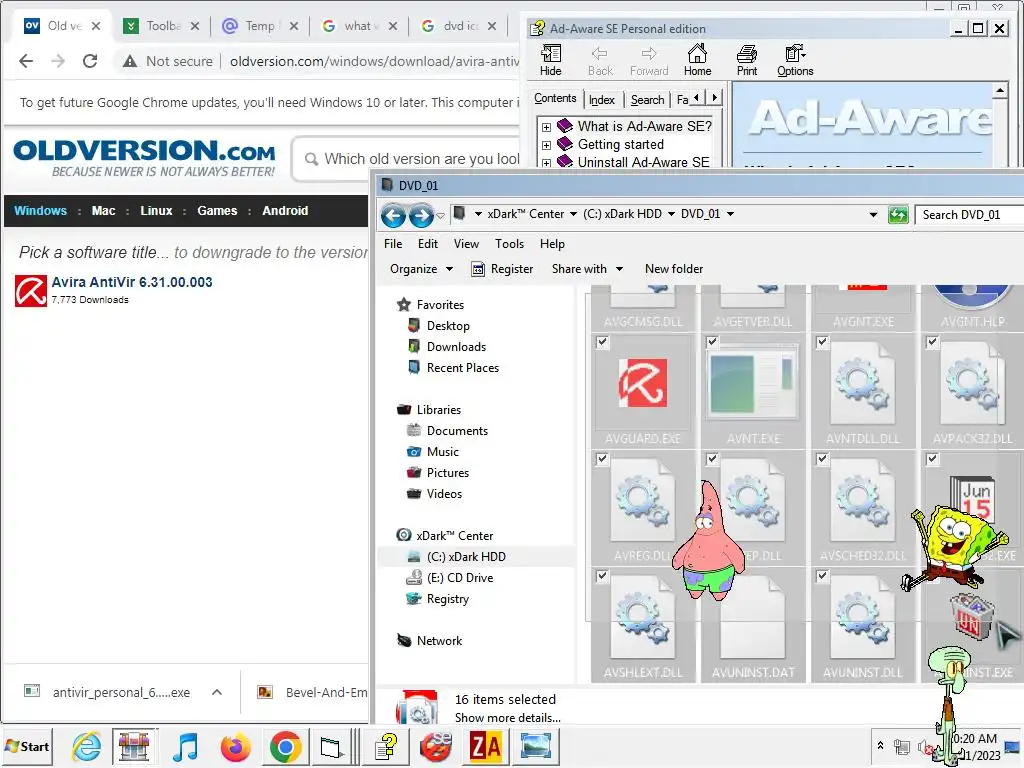1024x768 pixels.
Task: Open Chrome from the taskbar
Action: pyautogui.click(x=285, y=746)
